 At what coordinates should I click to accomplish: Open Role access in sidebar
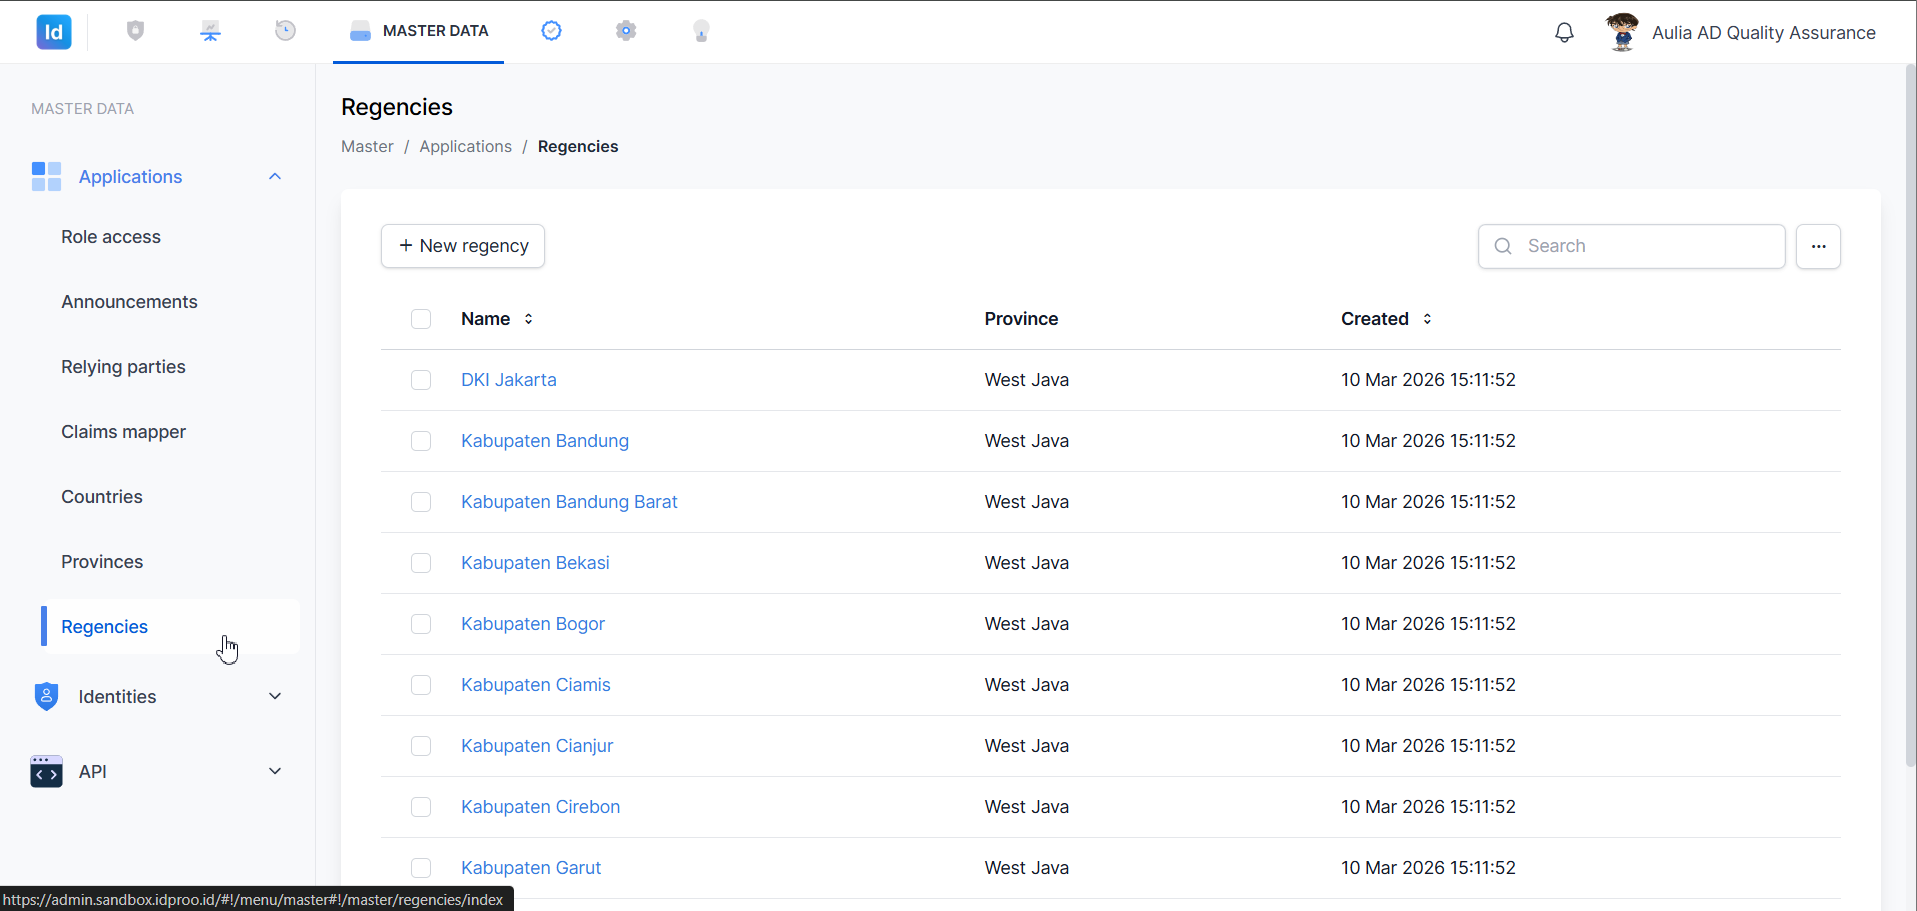click(x=111, y=237)
